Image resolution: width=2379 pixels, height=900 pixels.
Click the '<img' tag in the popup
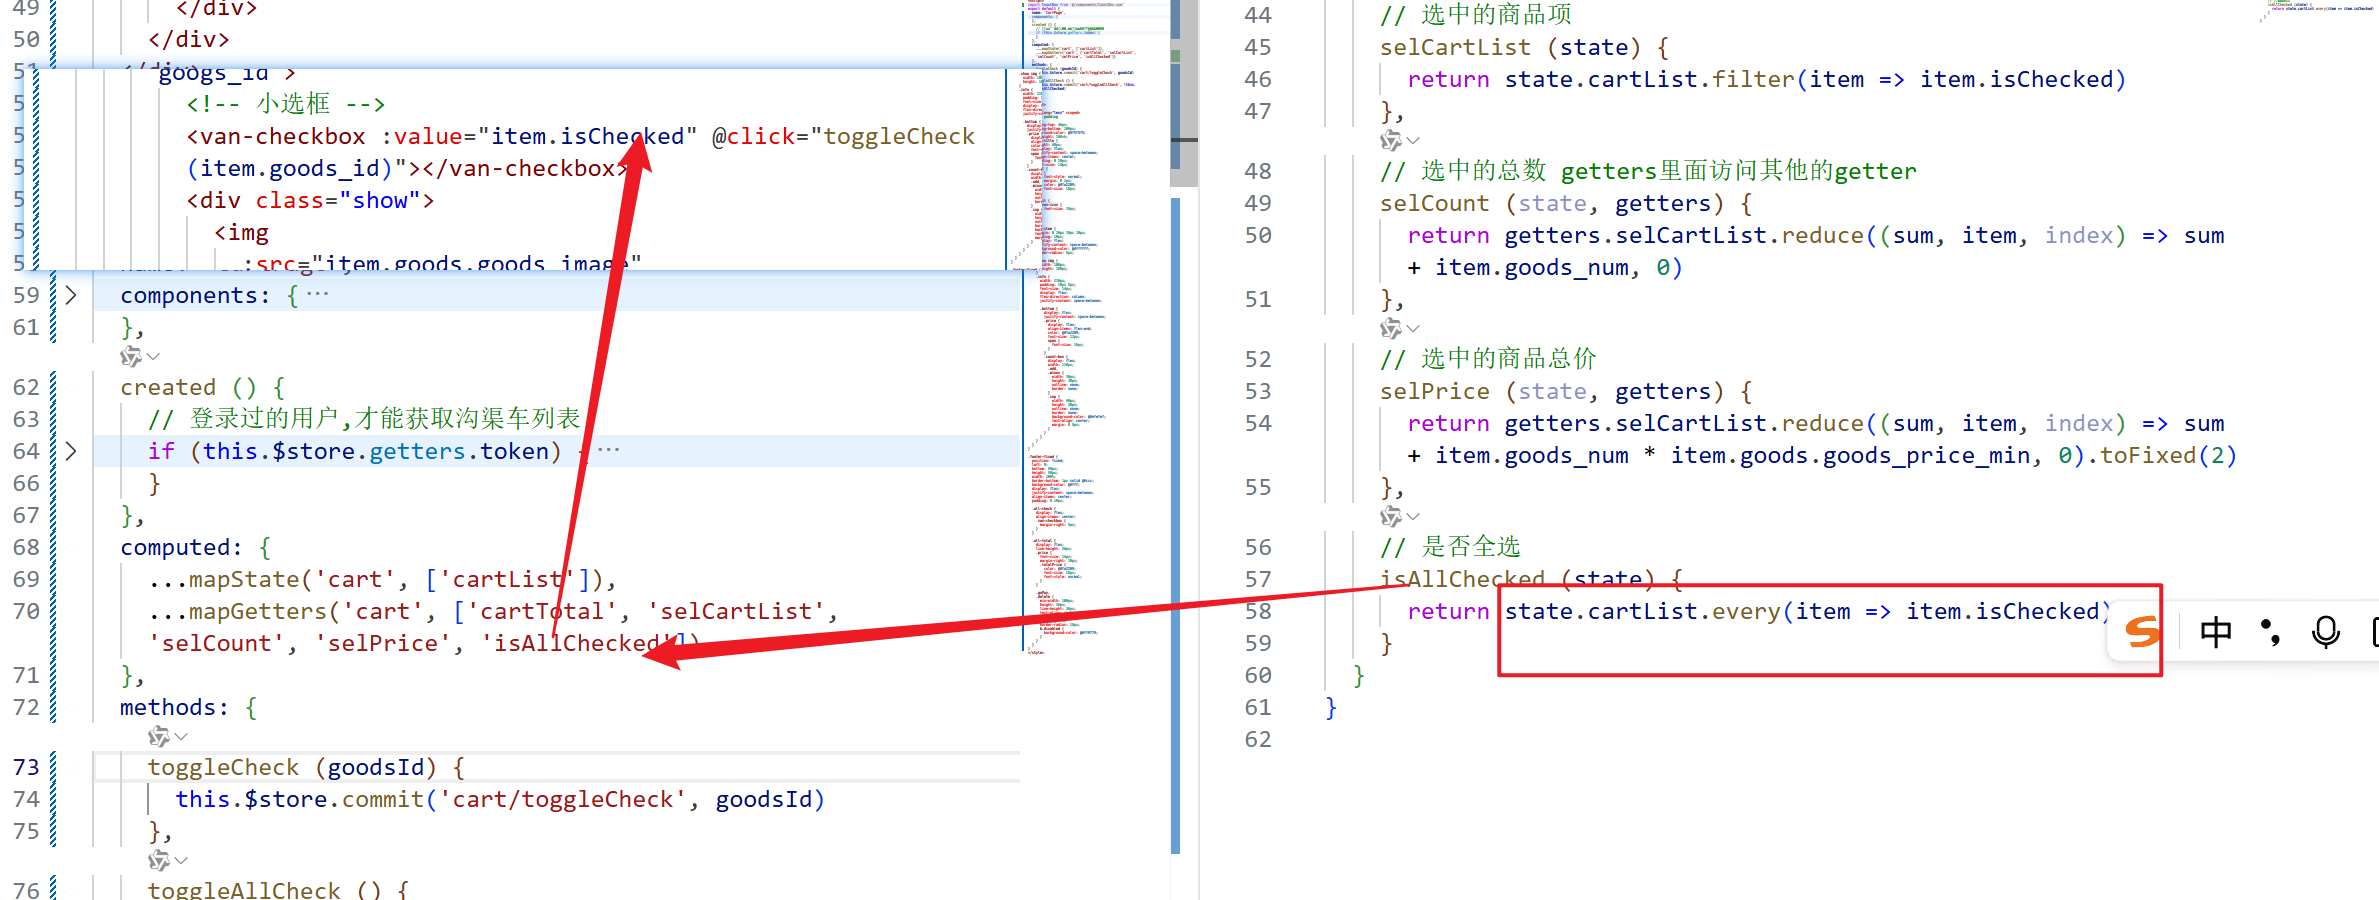point(241,232)
